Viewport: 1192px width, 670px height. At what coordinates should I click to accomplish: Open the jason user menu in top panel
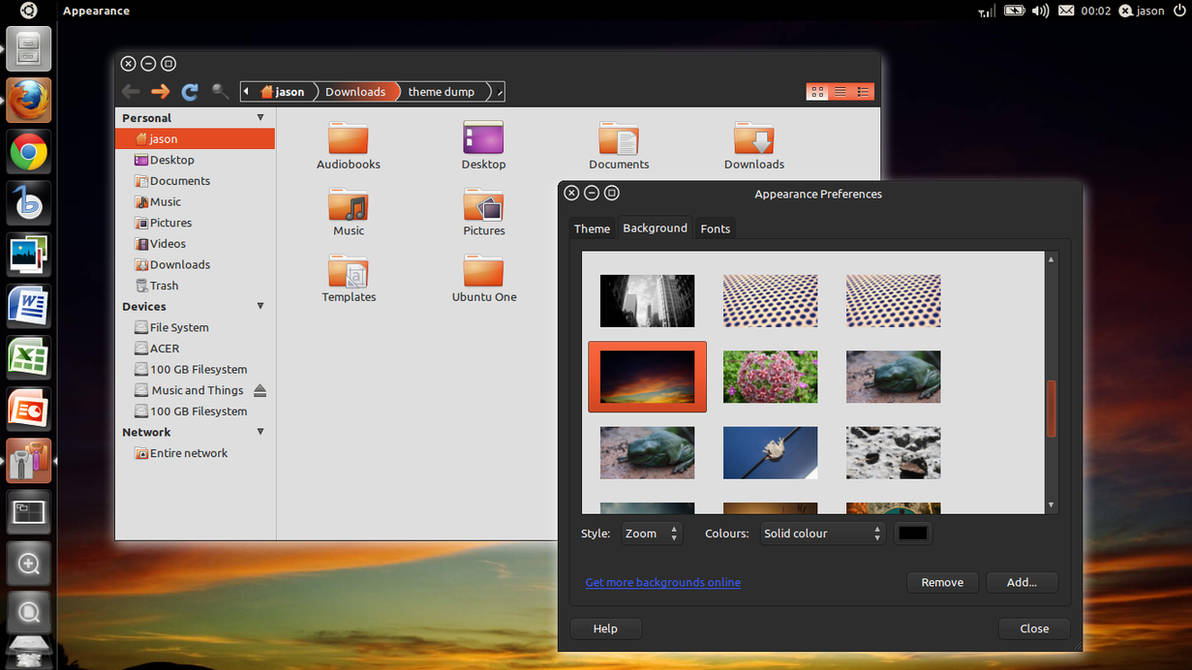pos(1142,11)
